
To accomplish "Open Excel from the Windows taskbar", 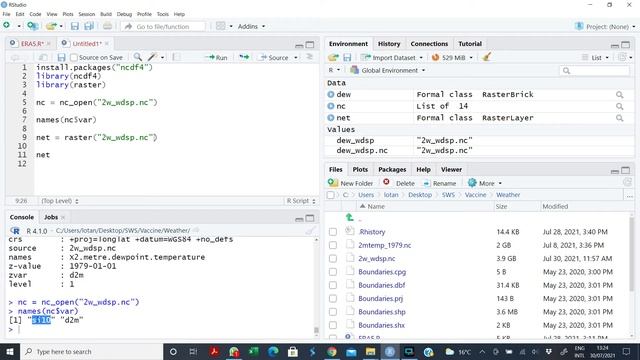I will [x=253, y=351].
